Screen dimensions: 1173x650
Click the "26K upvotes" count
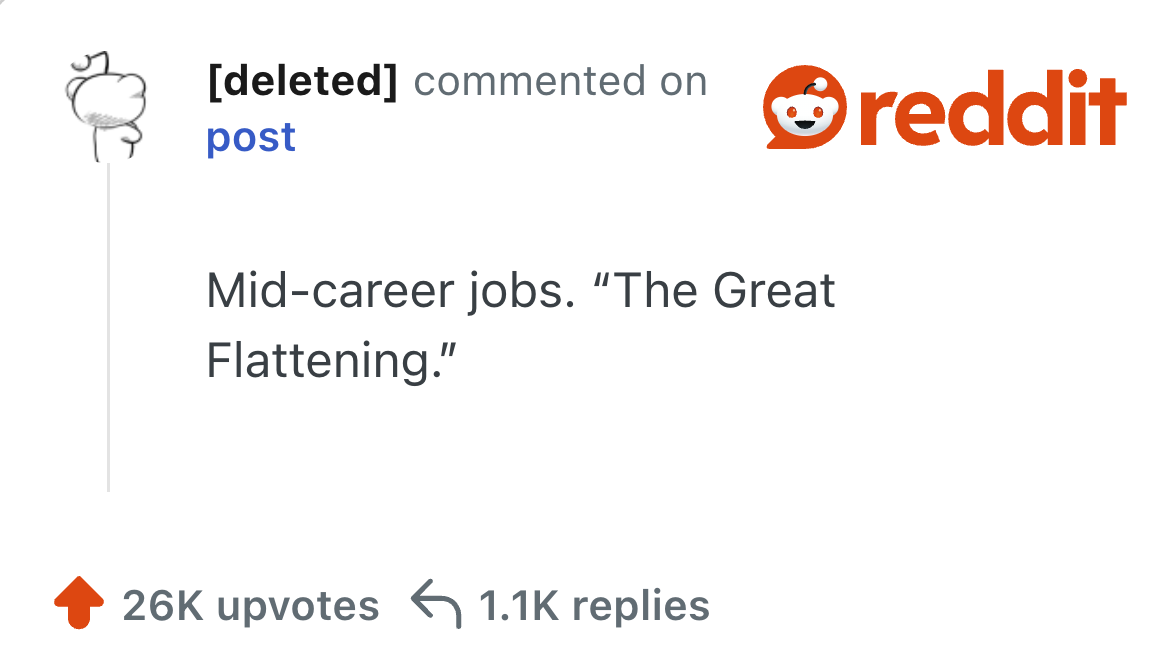(250, 606)
